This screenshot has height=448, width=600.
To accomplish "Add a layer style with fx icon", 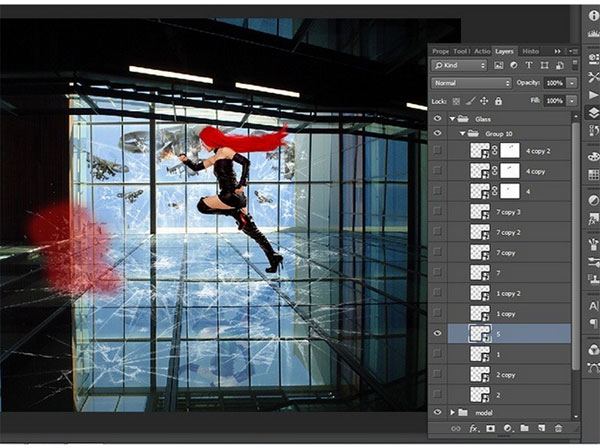I will pyautogui.click(x=473, y=428).
